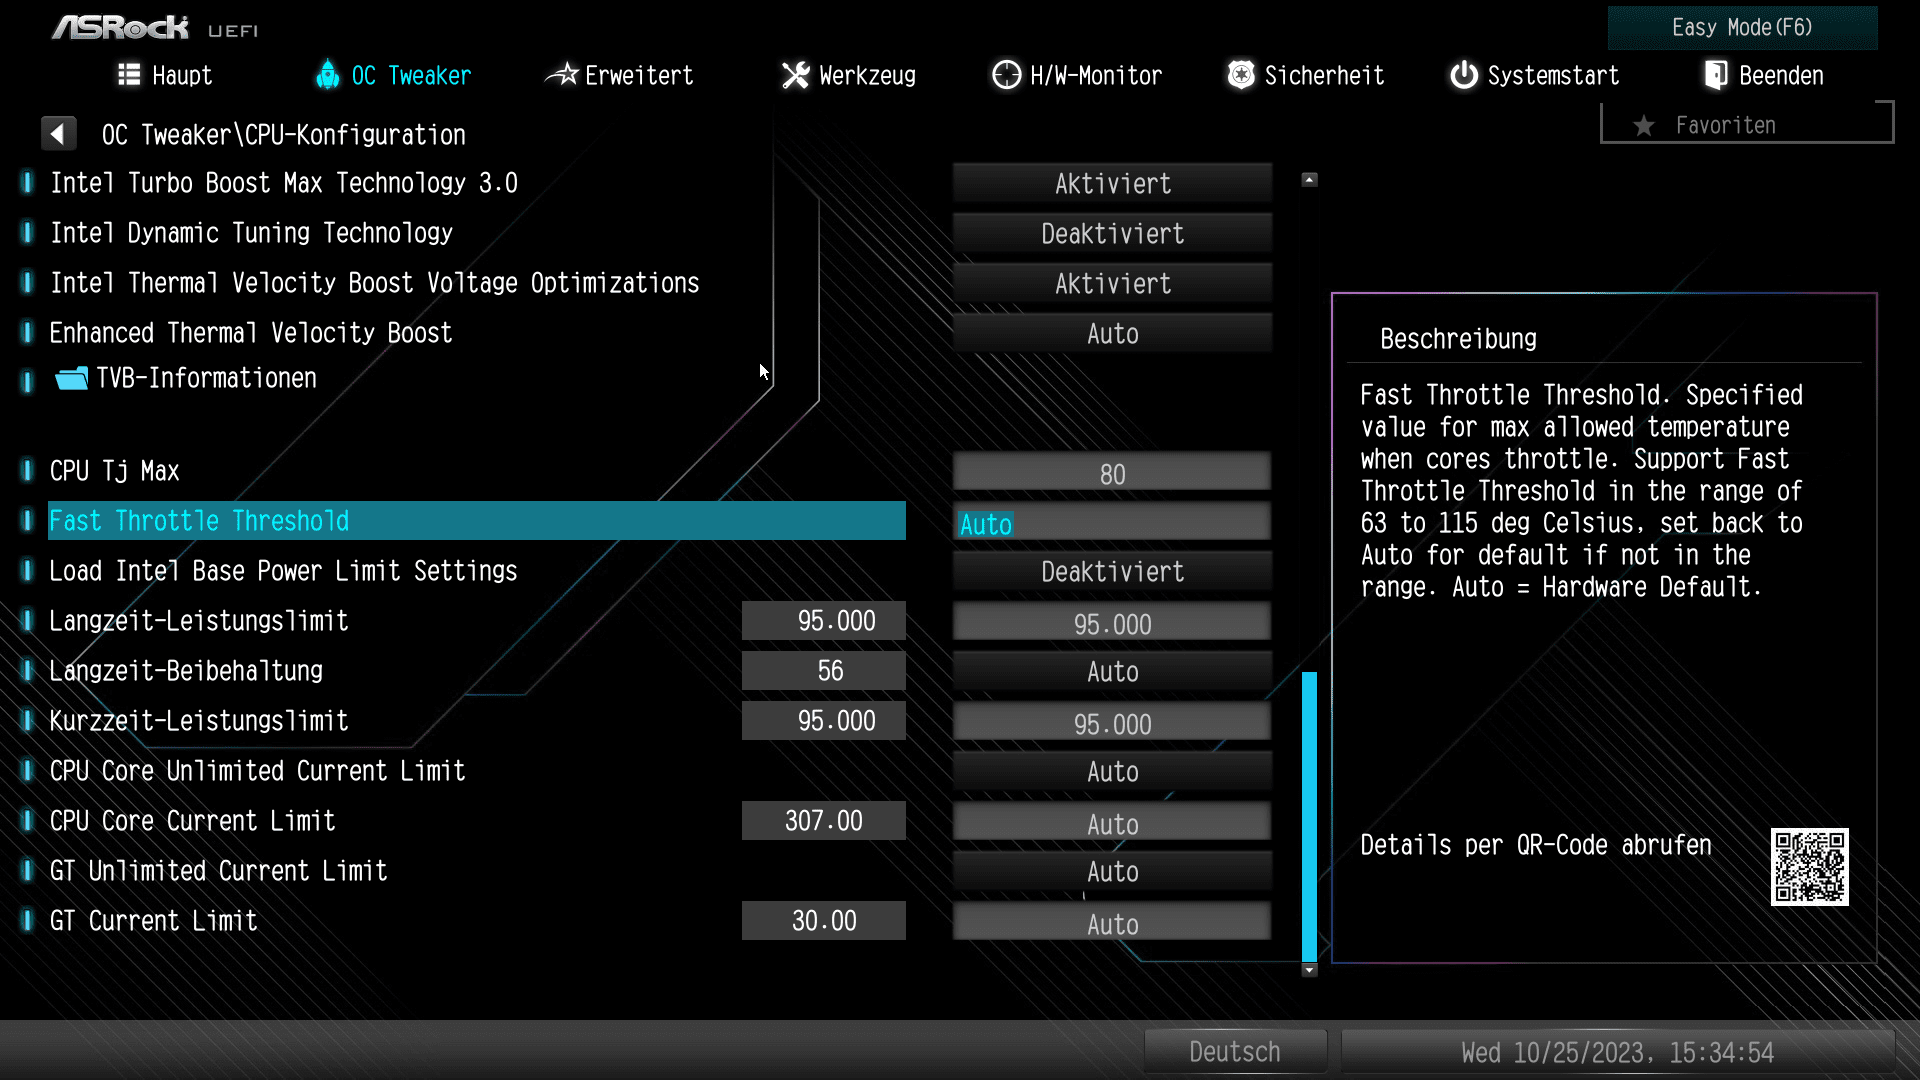Click the Werkzeug tools icon
The width and height of the screenshot is (1920, 1080).
tap(796, 75)
